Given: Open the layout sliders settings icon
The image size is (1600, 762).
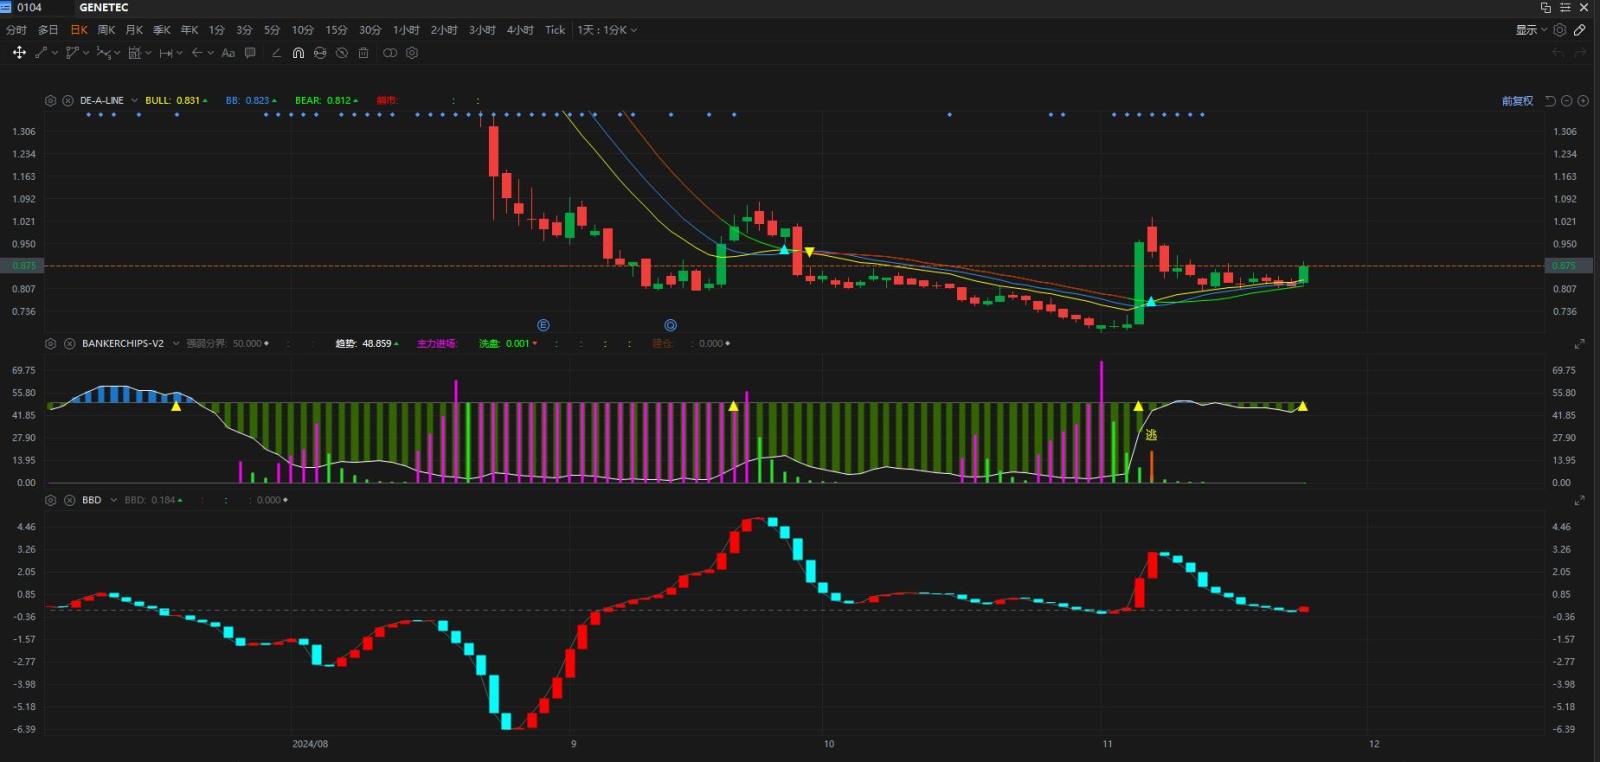Looking at the screenshot, I should click(1565, 7).
